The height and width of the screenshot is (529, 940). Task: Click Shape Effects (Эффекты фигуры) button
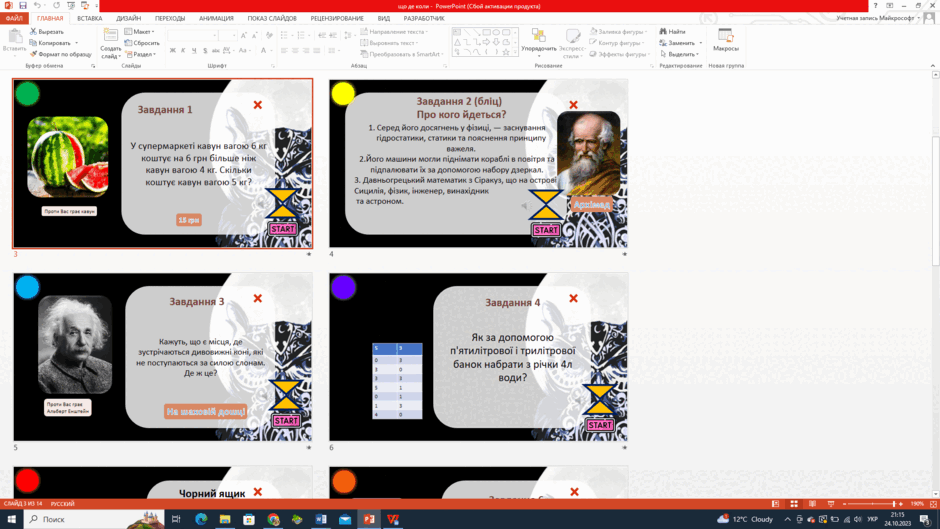pos(619,54)
